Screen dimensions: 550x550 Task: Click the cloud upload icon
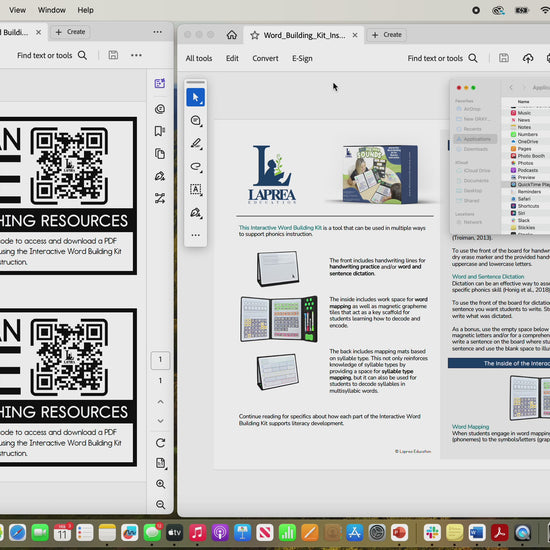point(528,58)
